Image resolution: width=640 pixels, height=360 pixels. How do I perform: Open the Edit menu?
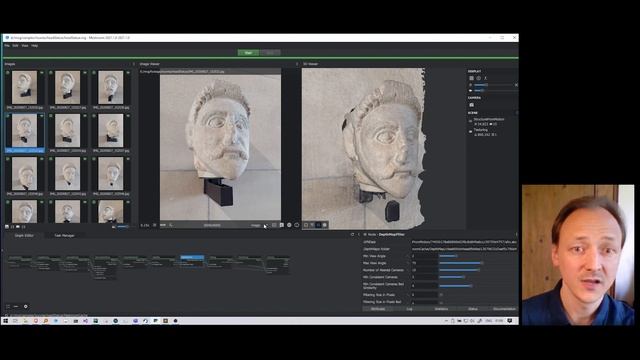point(16,46)
